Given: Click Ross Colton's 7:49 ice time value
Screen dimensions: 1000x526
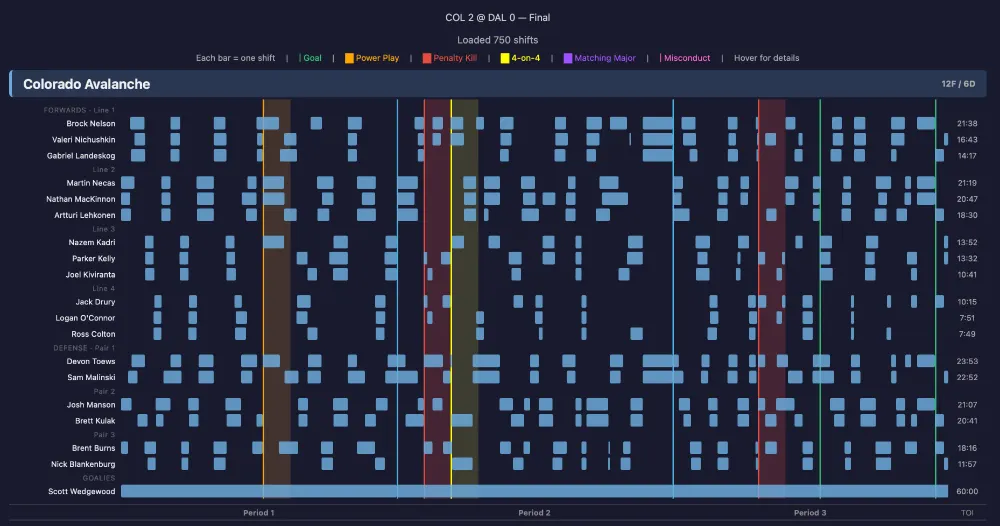Looking at the screenshot, I should pos(967,334).
